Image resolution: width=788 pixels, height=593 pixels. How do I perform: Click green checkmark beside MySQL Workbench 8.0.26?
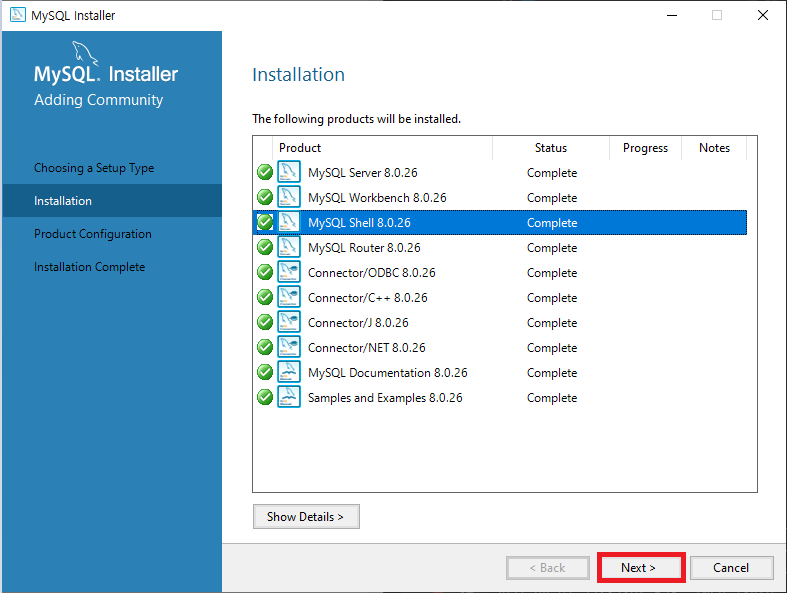point(265,197)
